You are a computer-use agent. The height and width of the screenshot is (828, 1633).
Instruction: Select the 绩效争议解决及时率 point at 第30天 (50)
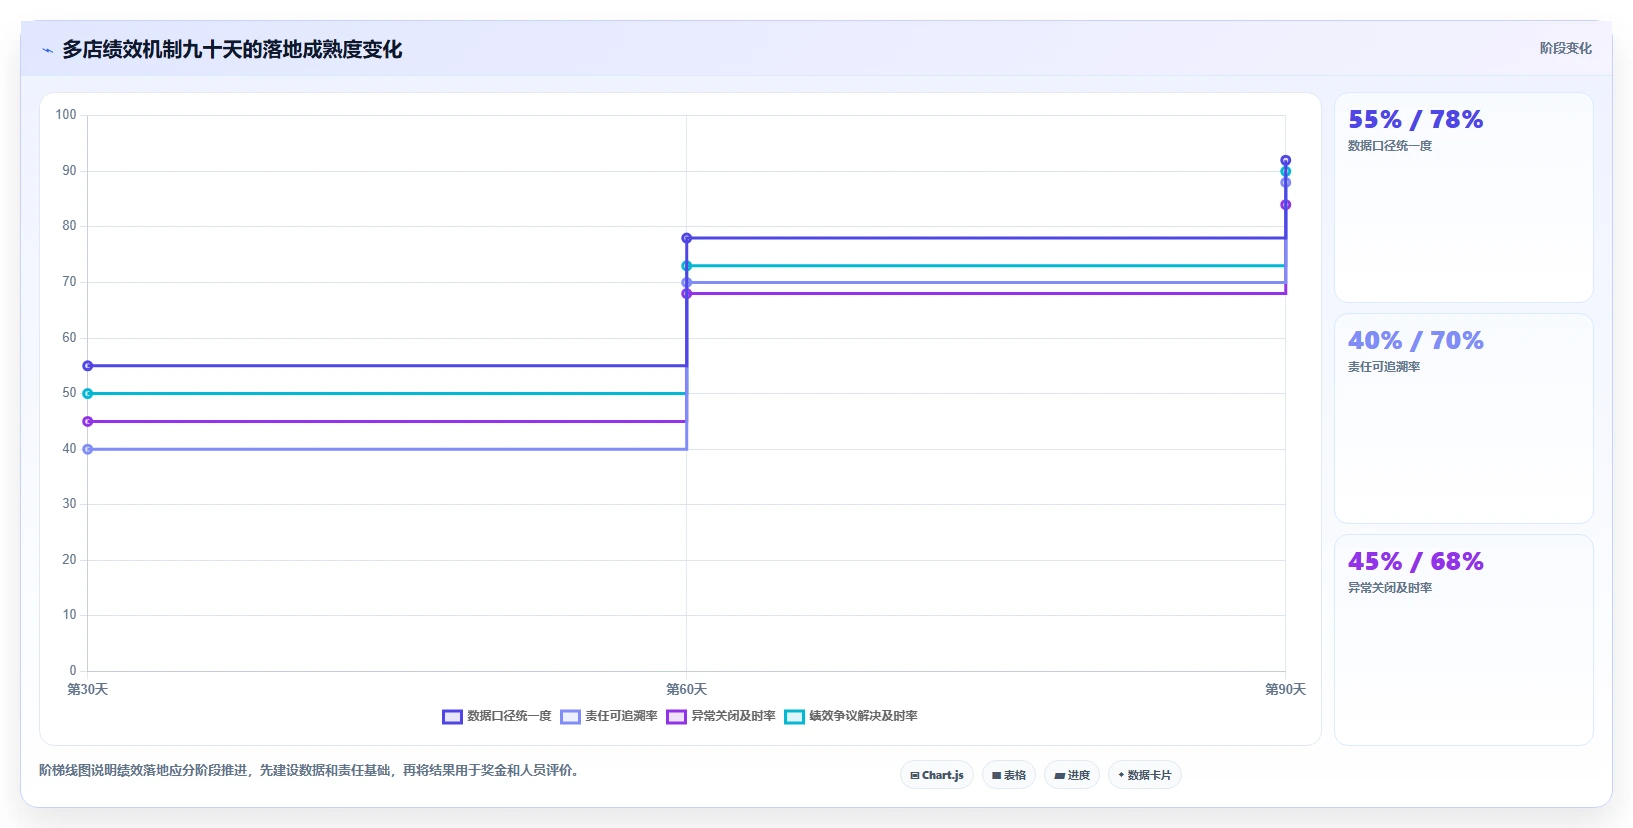[88, 394]
